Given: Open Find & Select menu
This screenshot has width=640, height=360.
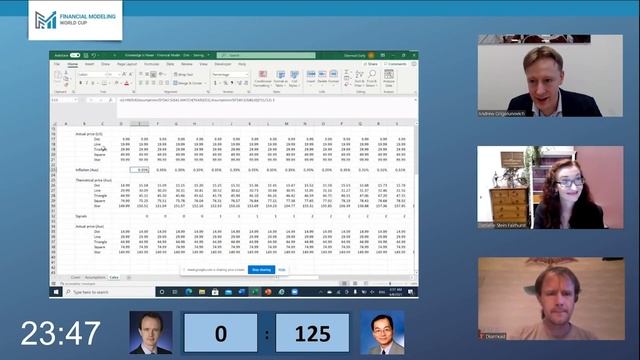Looking at the screenshot, I should (x=372, y=78).
